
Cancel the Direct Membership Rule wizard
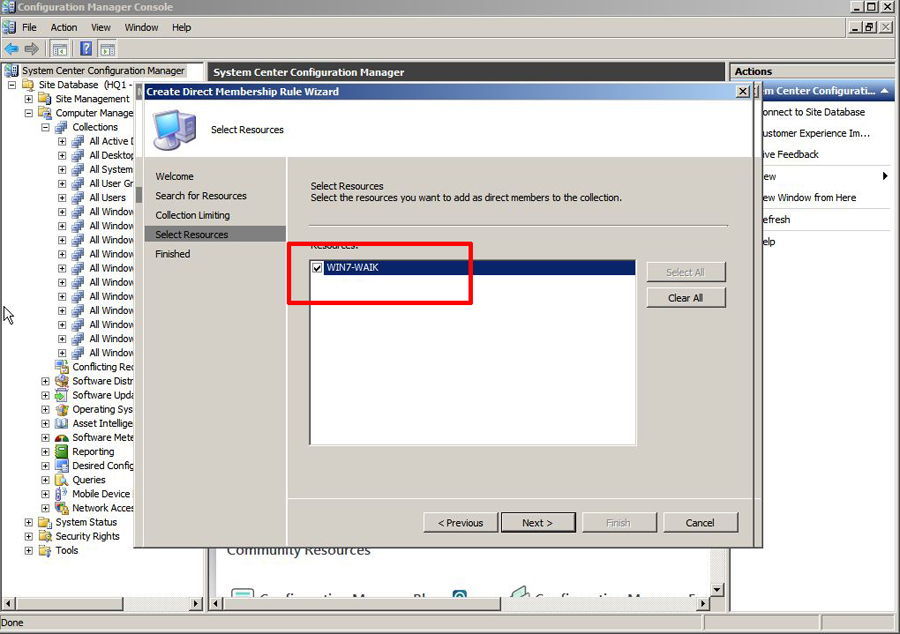700,523
